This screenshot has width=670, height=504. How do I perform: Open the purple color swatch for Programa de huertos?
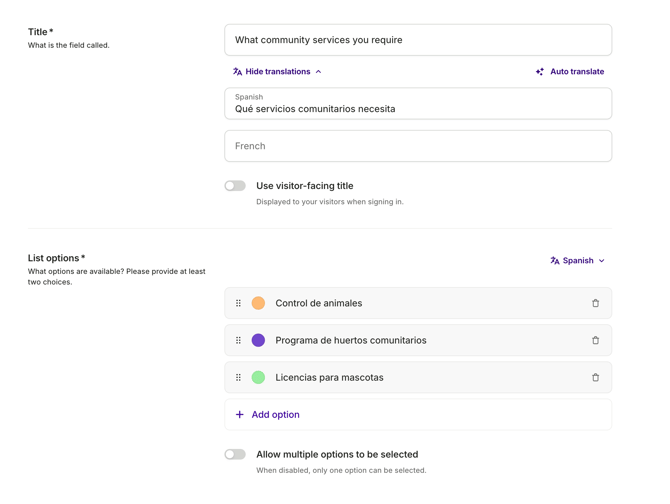click(258, 340)
